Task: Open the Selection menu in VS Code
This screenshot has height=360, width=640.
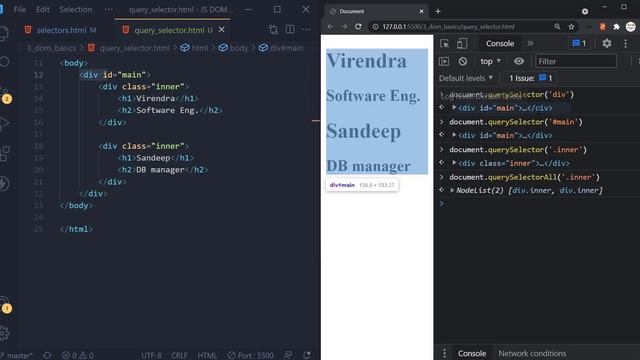Action: click(x=76, y=9)
